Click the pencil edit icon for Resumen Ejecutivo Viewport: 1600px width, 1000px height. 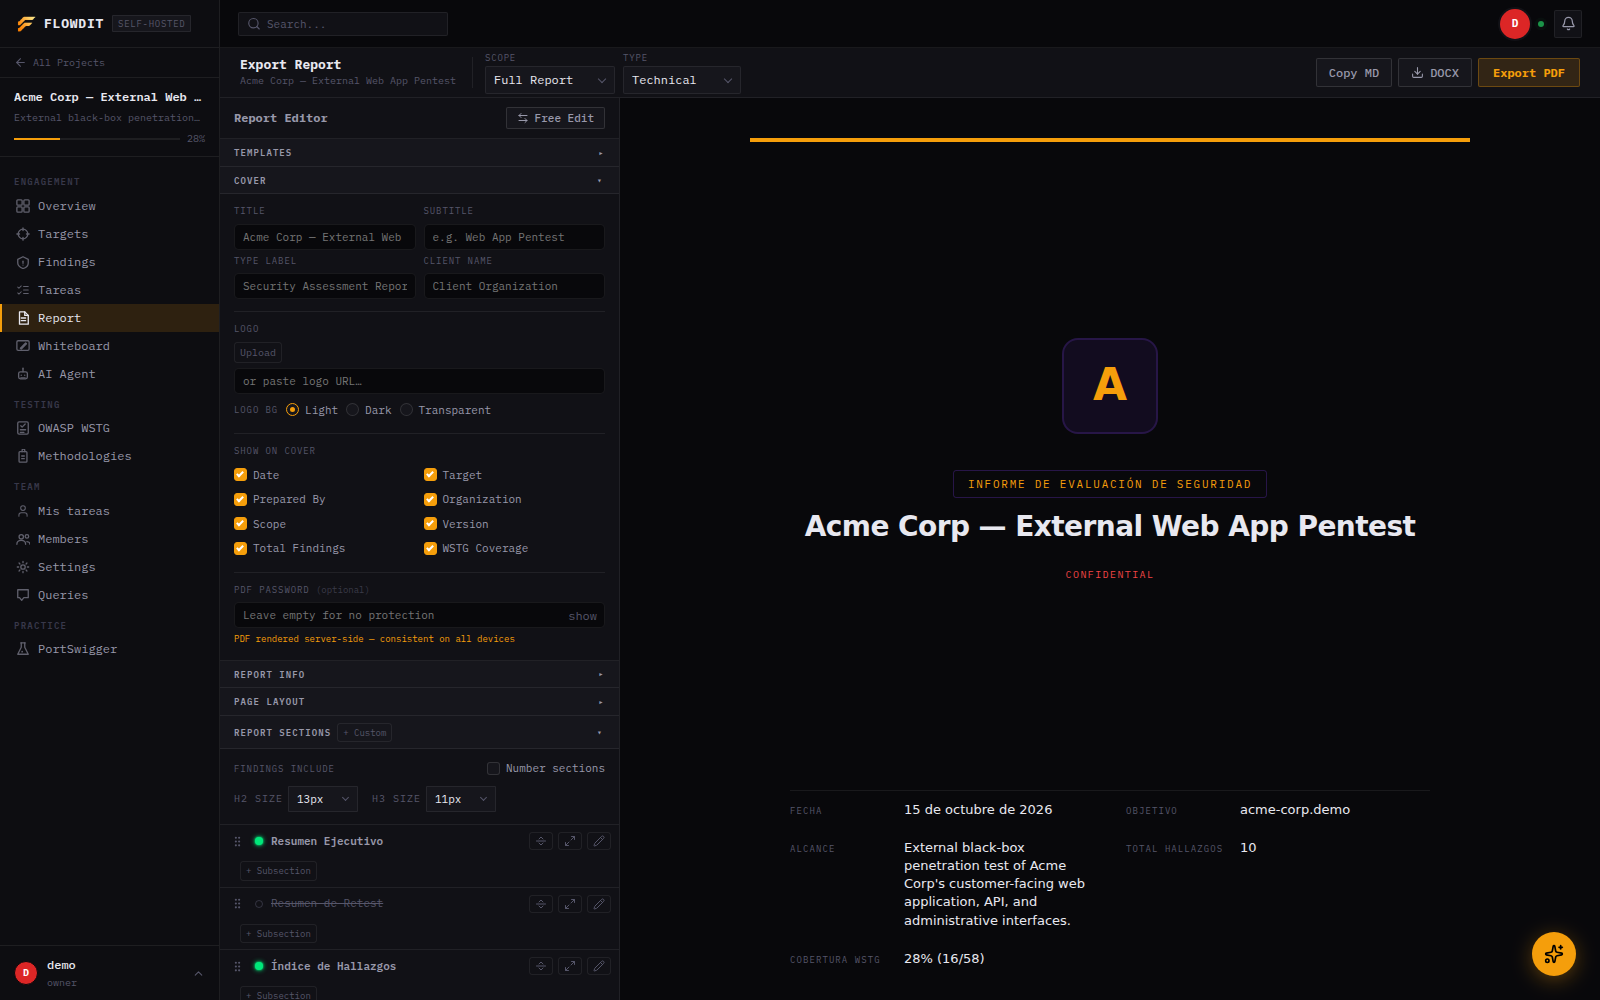pyautogui.click(x=599, y=841)
